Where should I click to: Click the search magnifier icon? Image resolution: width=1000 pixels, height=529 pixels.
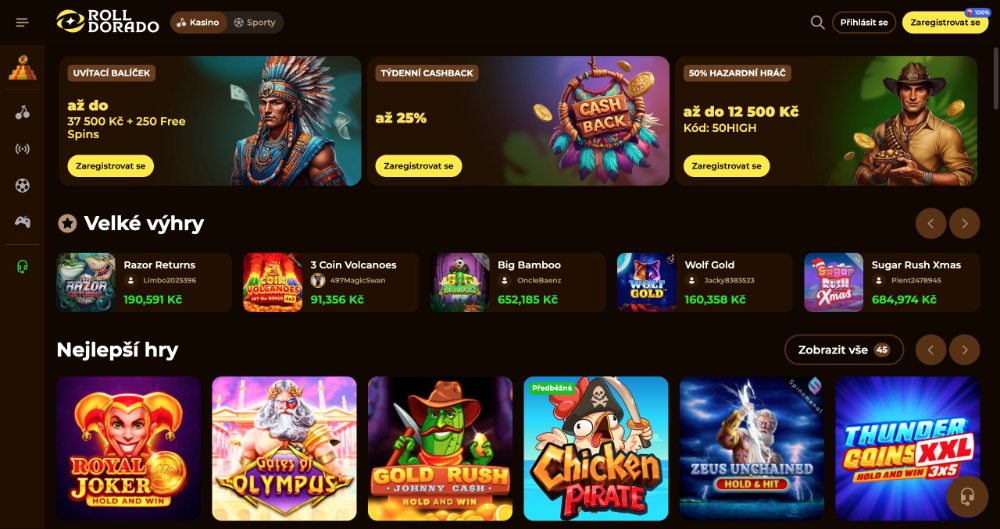pyautogui.click(x=817, y=22)
